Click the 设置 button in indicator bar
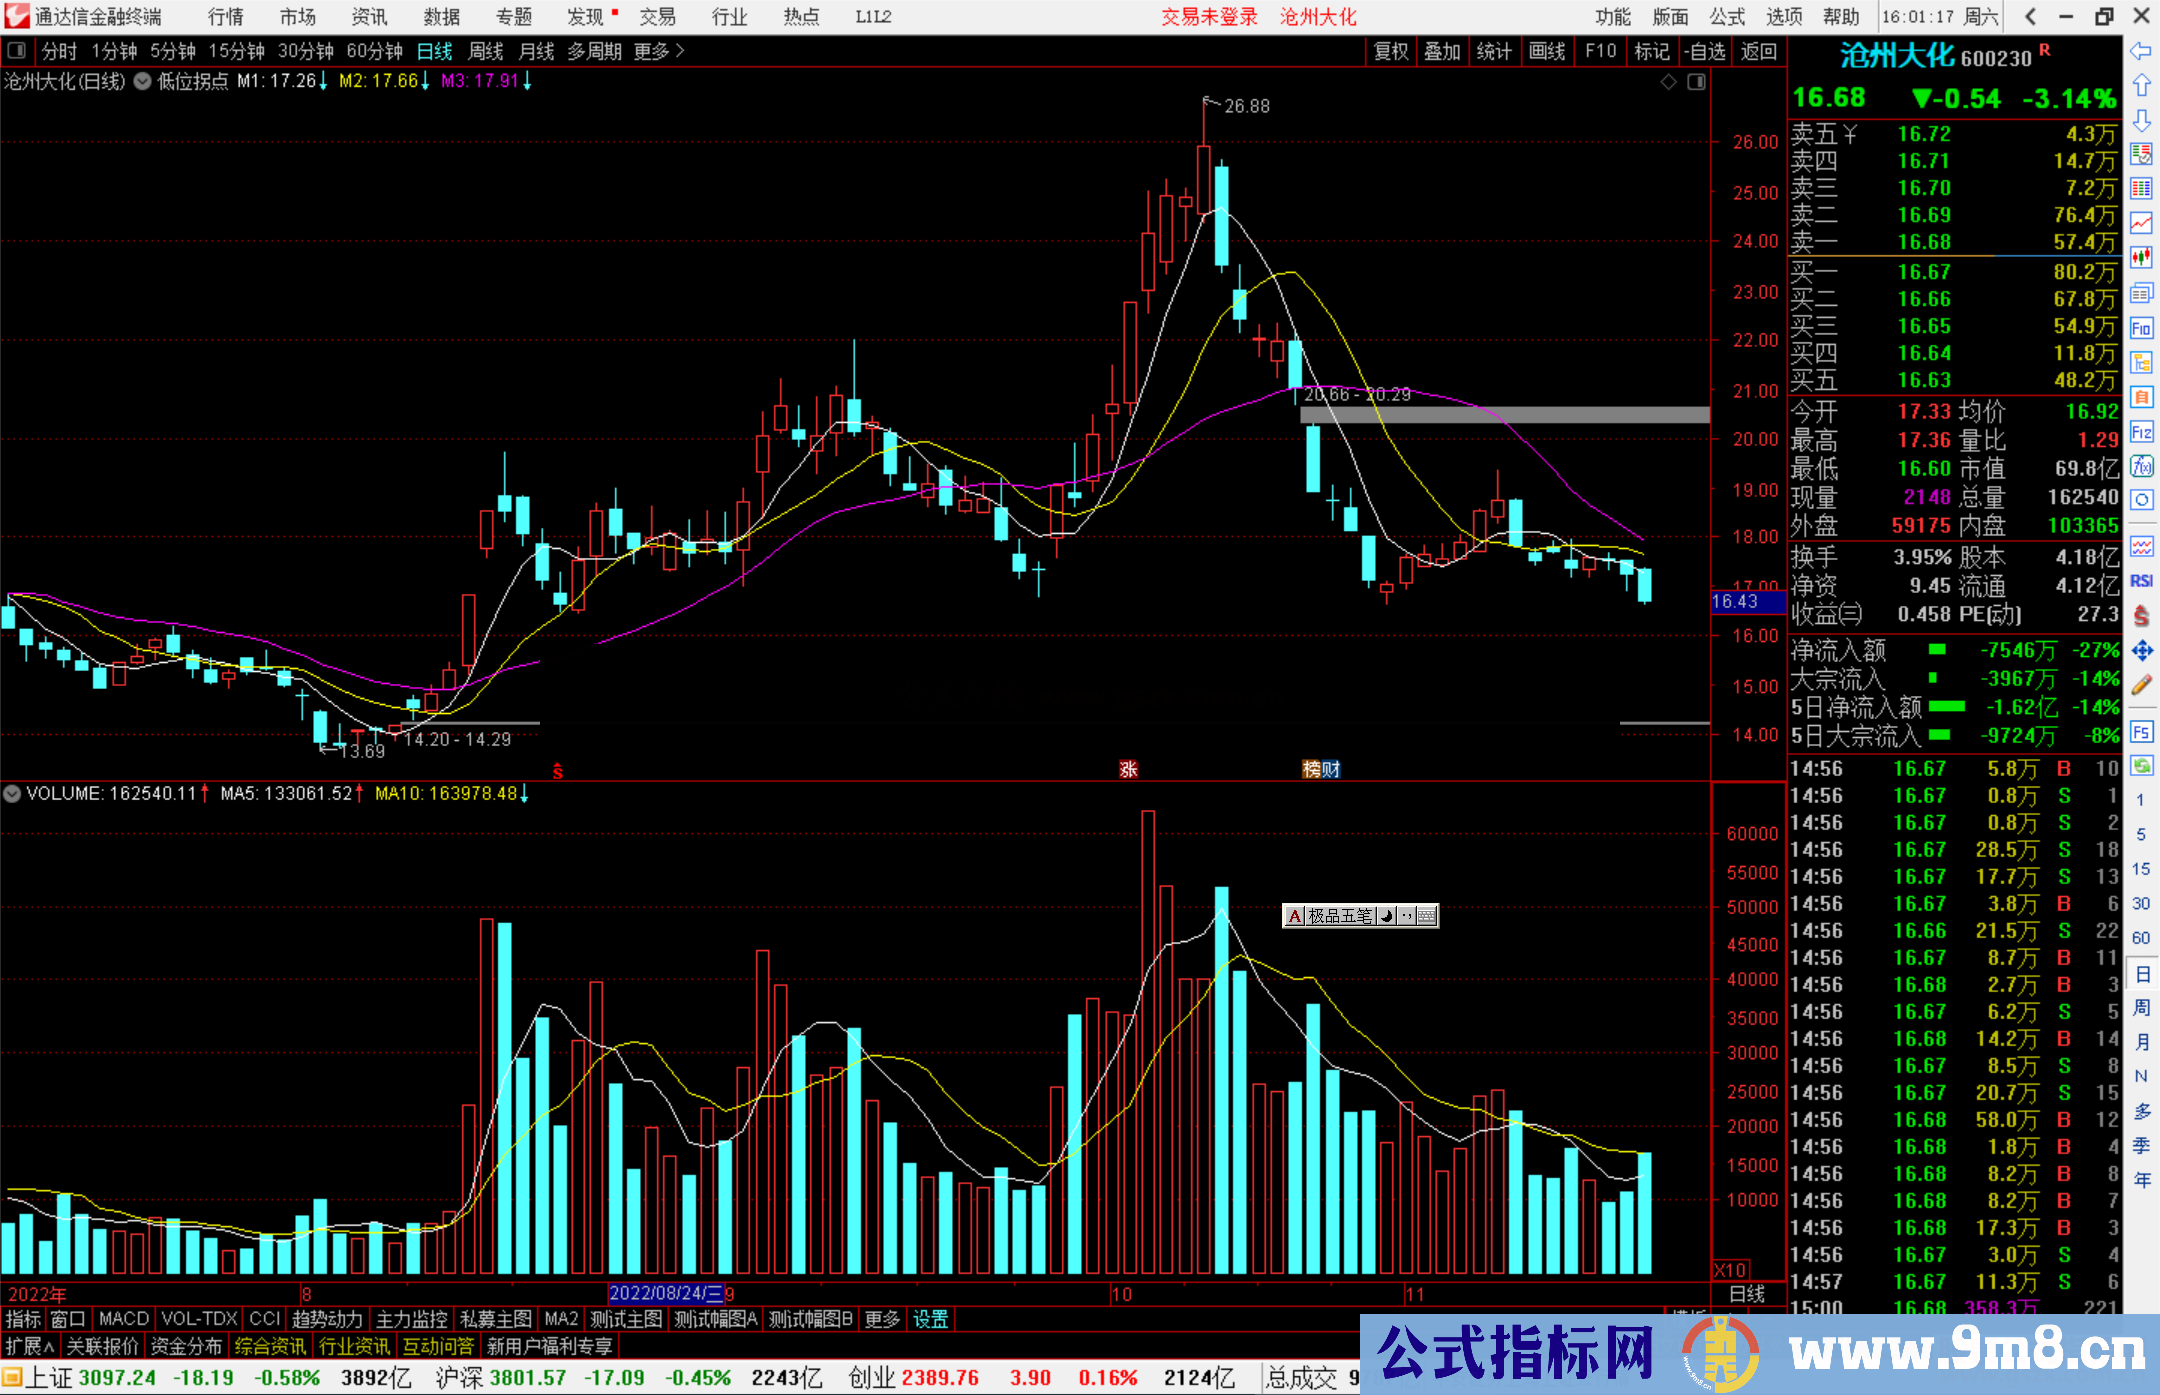 (x=930, y=1319)
